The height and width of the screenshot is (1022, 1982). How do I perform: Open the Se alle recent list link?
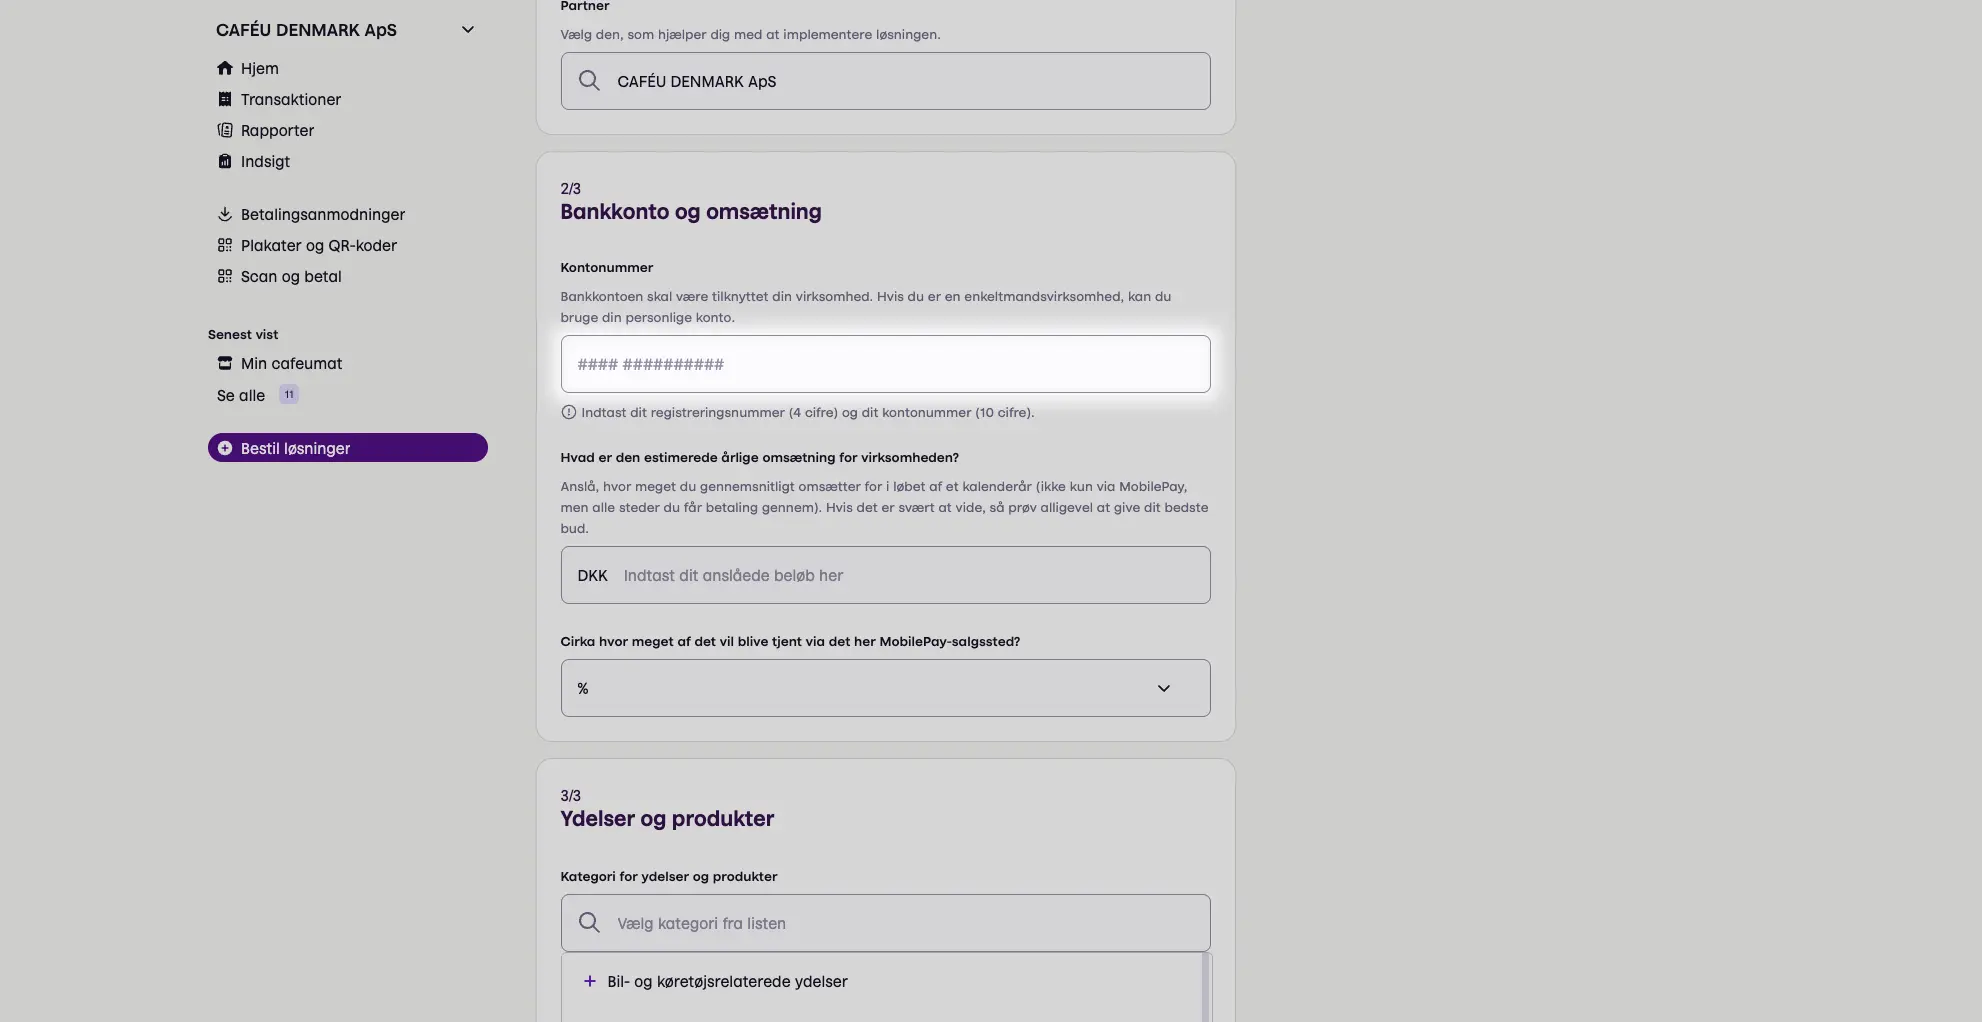(241, 395)
